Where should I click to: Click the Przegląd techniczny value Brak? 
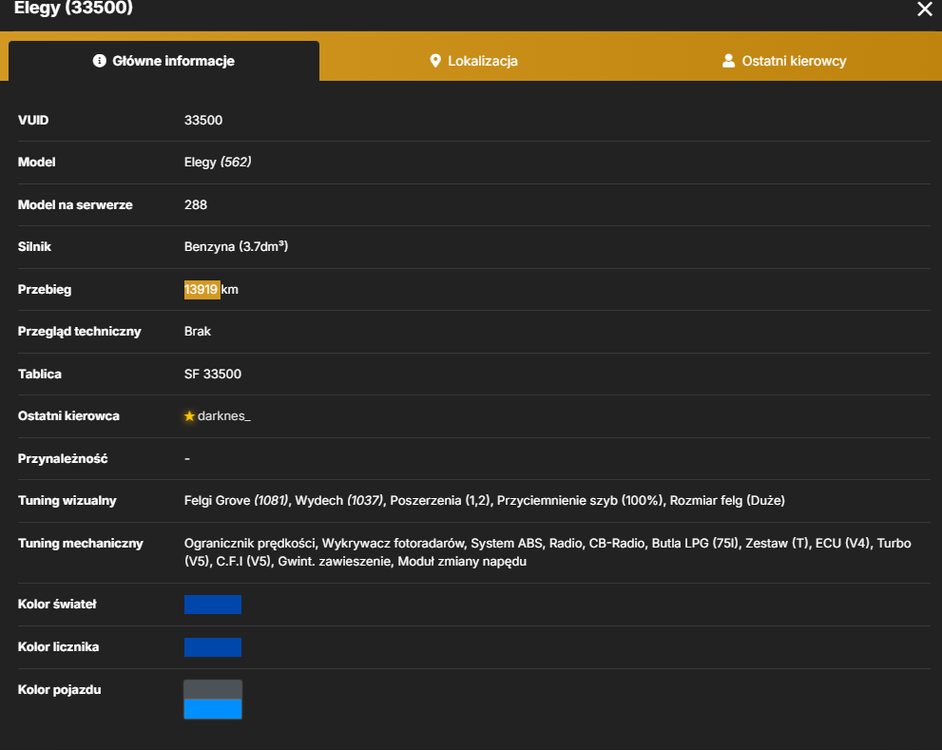(197, 332)
